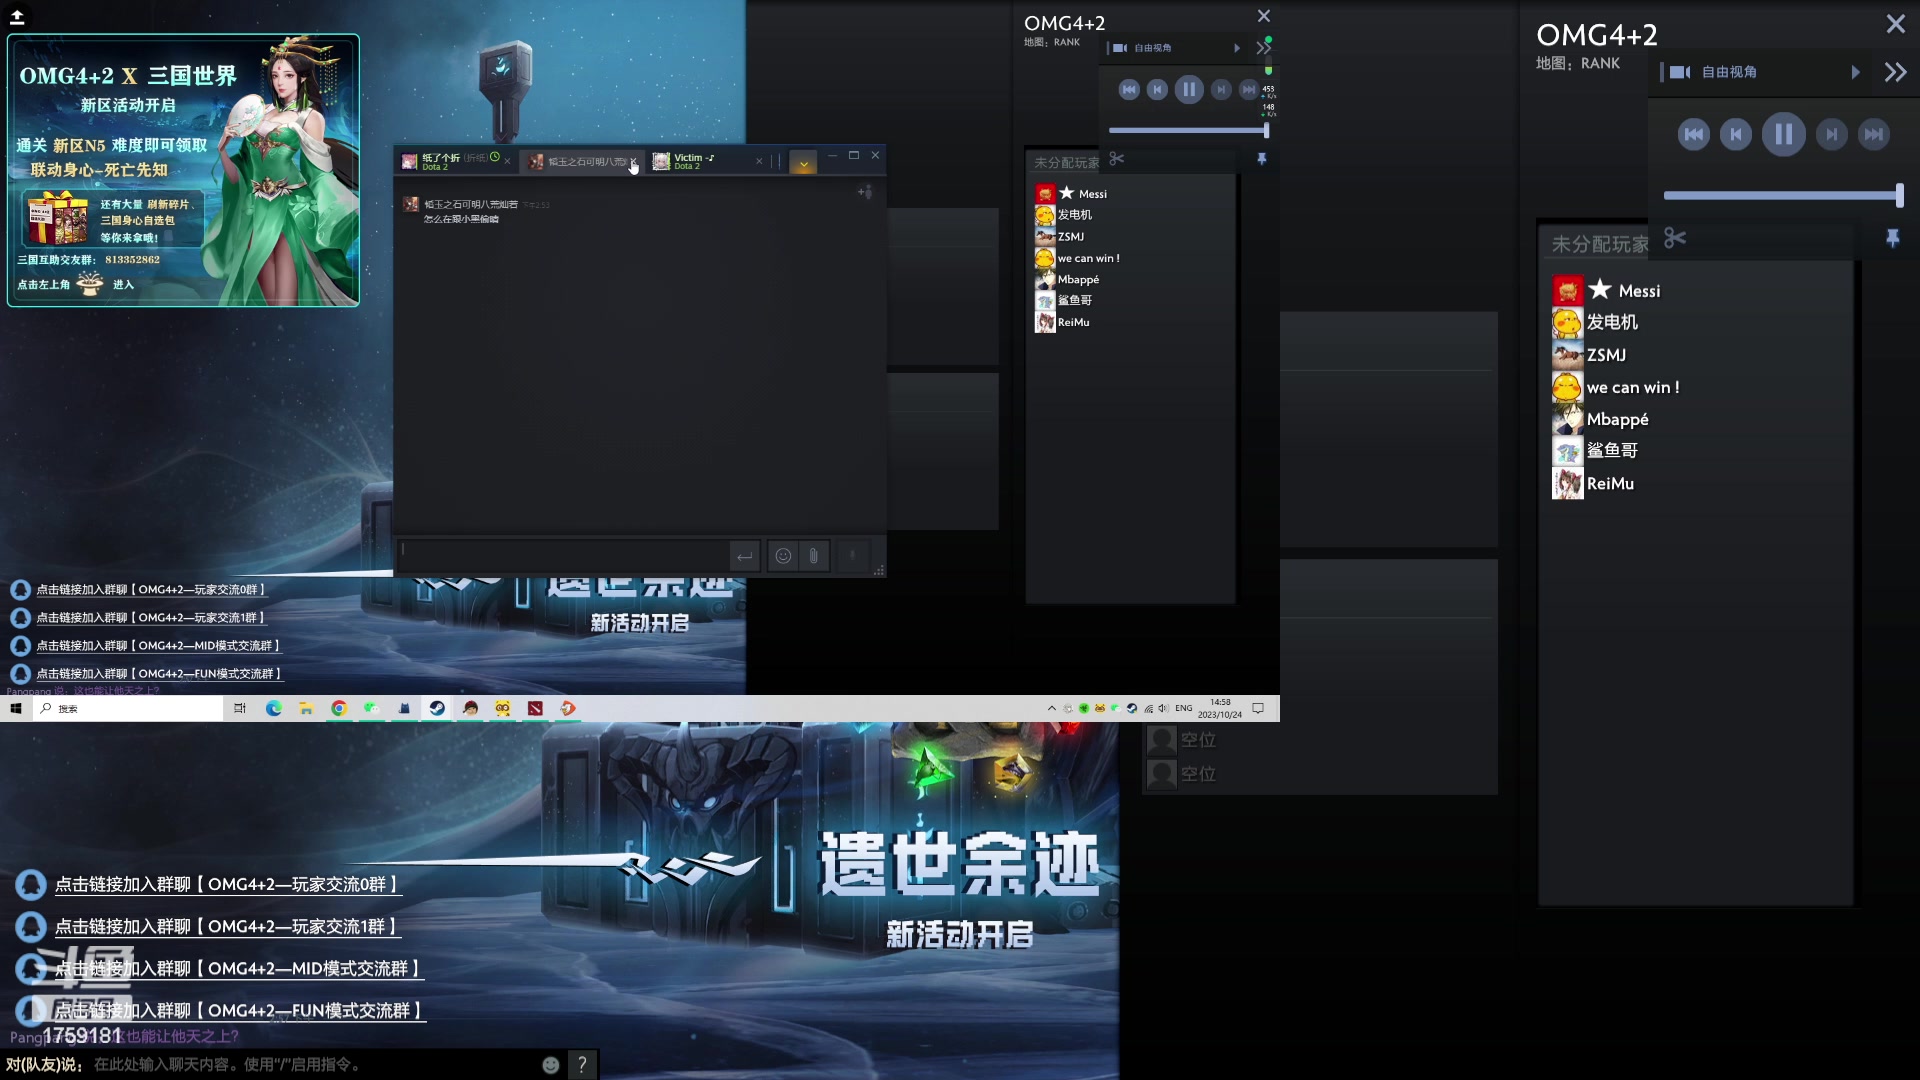Open Steam from the taskbar
The height and width of the screenshot is (1080, 1920).
pyautogui.click(x=437, y=708)
